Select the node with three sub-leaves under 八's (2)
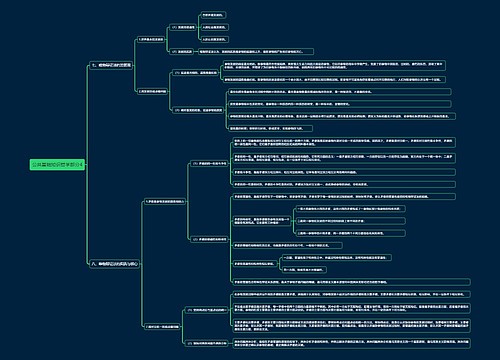Viewport: 500px width, 360px height. click(x=262, y=221)
